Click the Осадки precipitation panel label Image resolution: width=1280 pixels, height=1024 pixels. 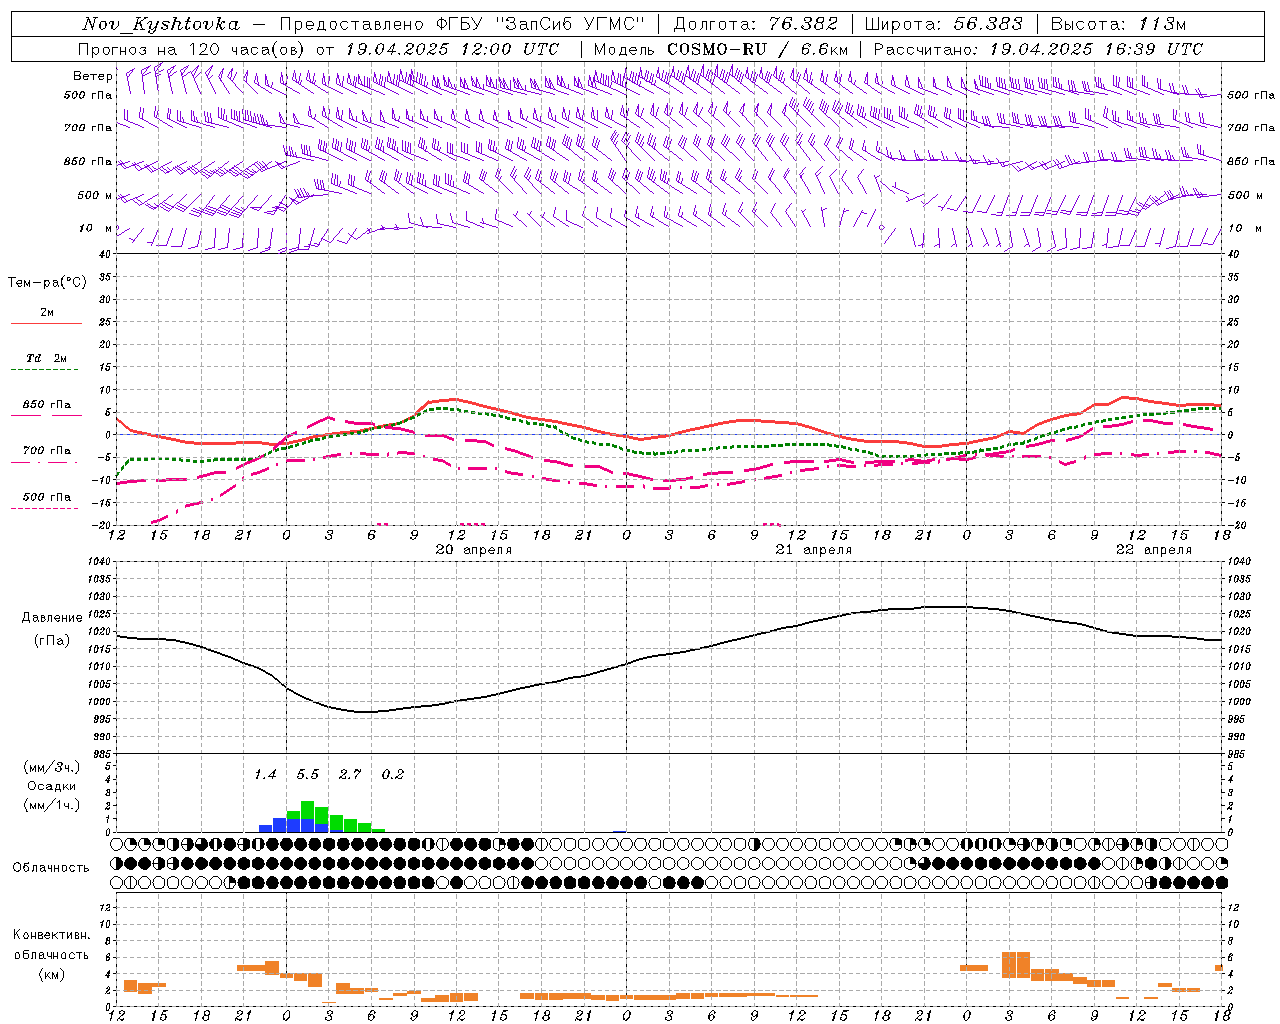pyautogui.click(x=51, y=786)
